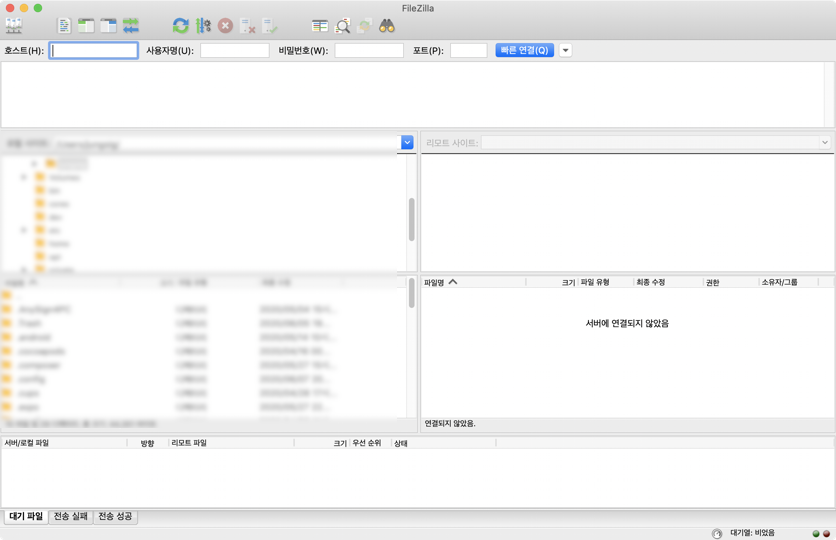This screenshot has height=540, width=836.
Task: Switch to the 전송 성공 tab
Action: pos(115,516)
